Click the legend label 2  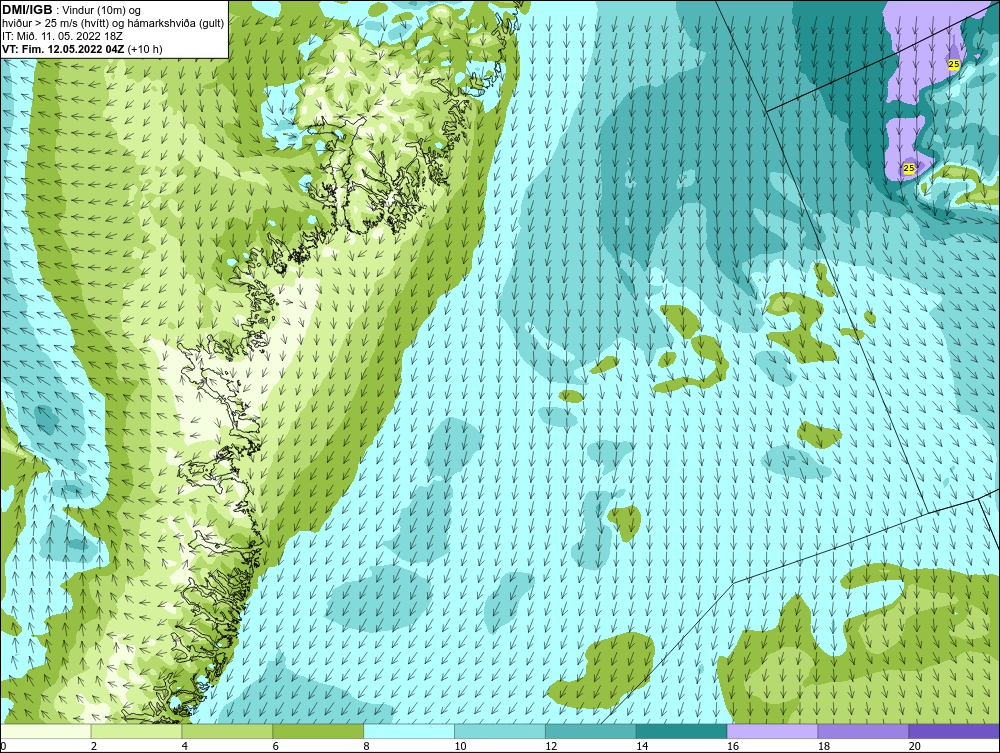(94, 746)
